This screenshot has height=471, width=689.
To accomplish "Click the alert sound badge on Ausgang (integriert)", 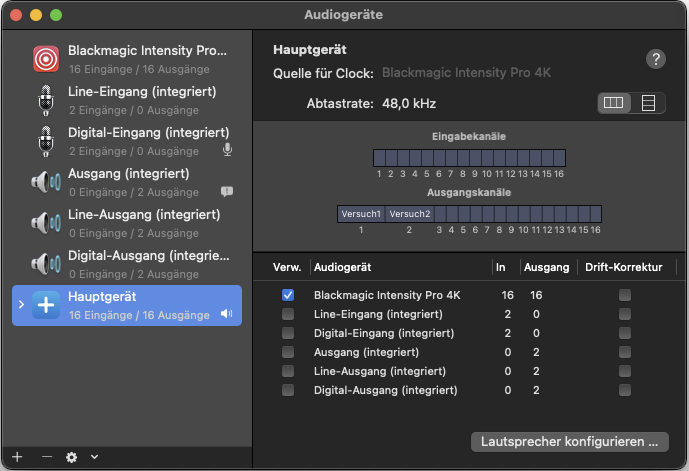I will coord(227,192).
